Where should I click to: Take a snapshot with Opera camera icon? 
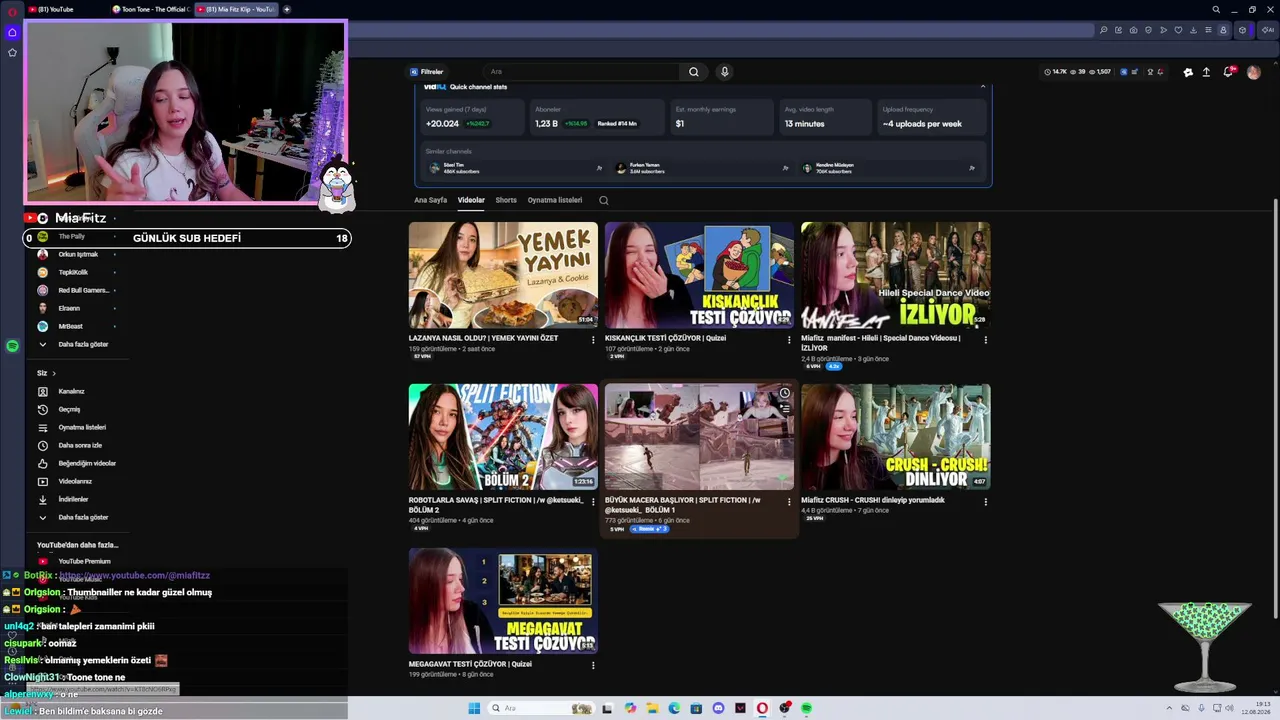click(1133, 30)
